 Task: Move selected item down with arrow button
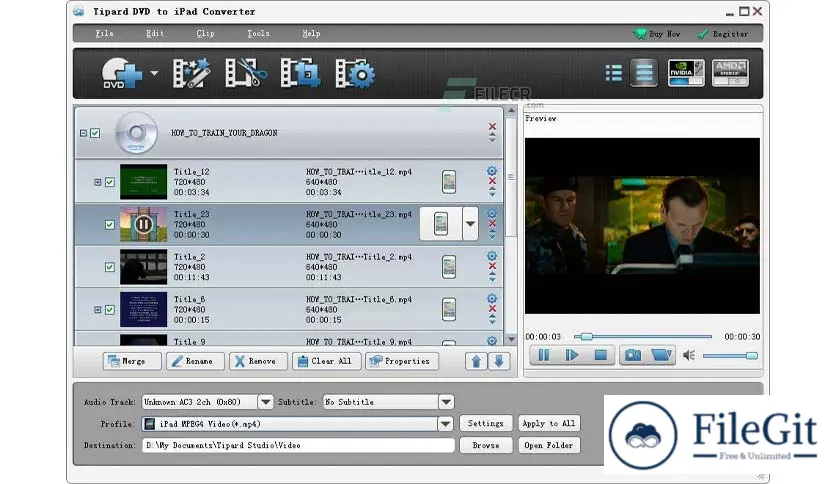[499, 361]
